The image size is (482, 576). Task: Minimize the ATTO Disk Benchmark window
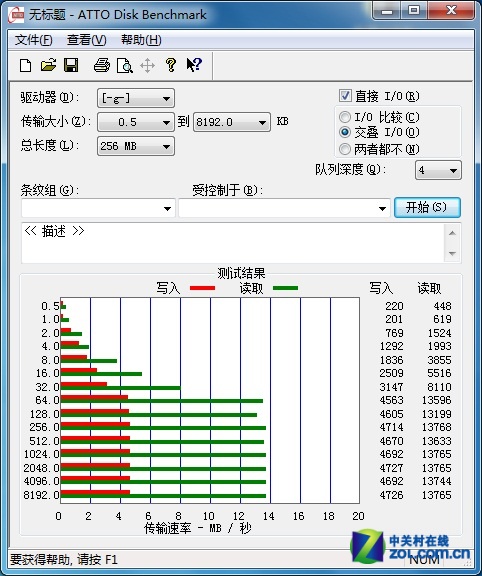point(387,10)
